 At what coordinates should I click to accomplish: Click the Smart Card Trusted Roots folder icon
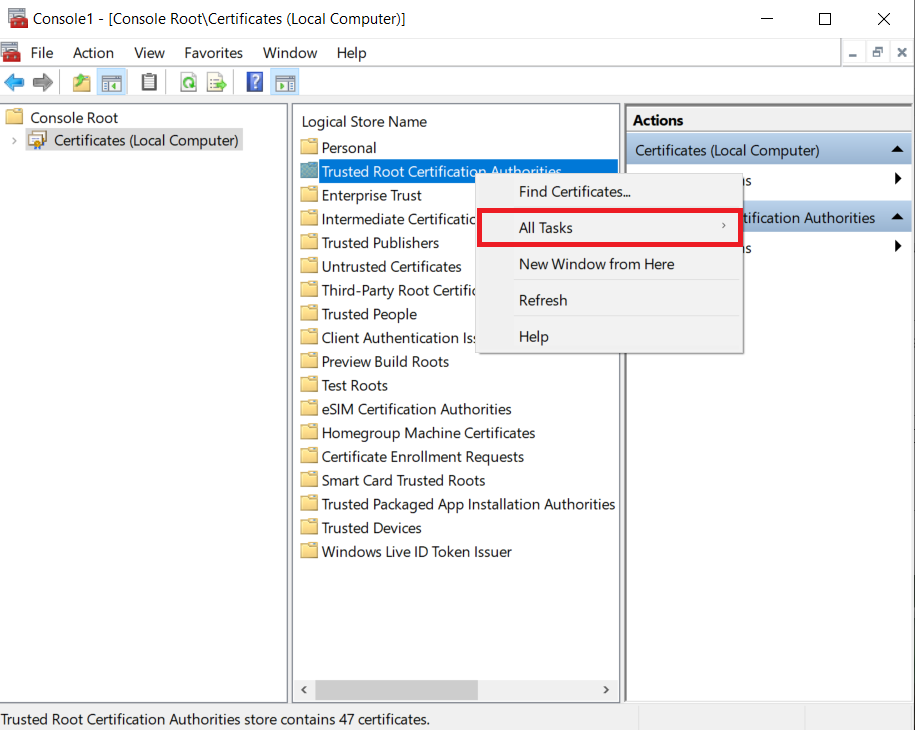click(x=309, y=479)
